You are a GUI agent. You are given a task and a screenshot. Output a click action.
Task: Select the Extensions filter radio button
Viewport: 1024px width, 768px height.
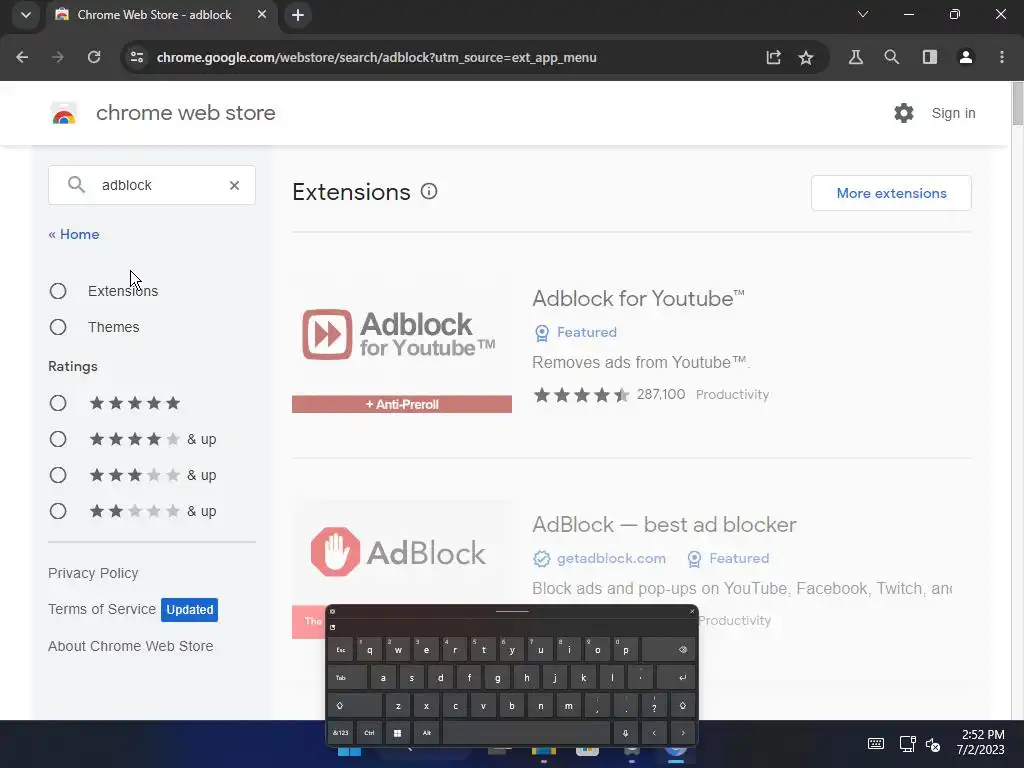58,291
